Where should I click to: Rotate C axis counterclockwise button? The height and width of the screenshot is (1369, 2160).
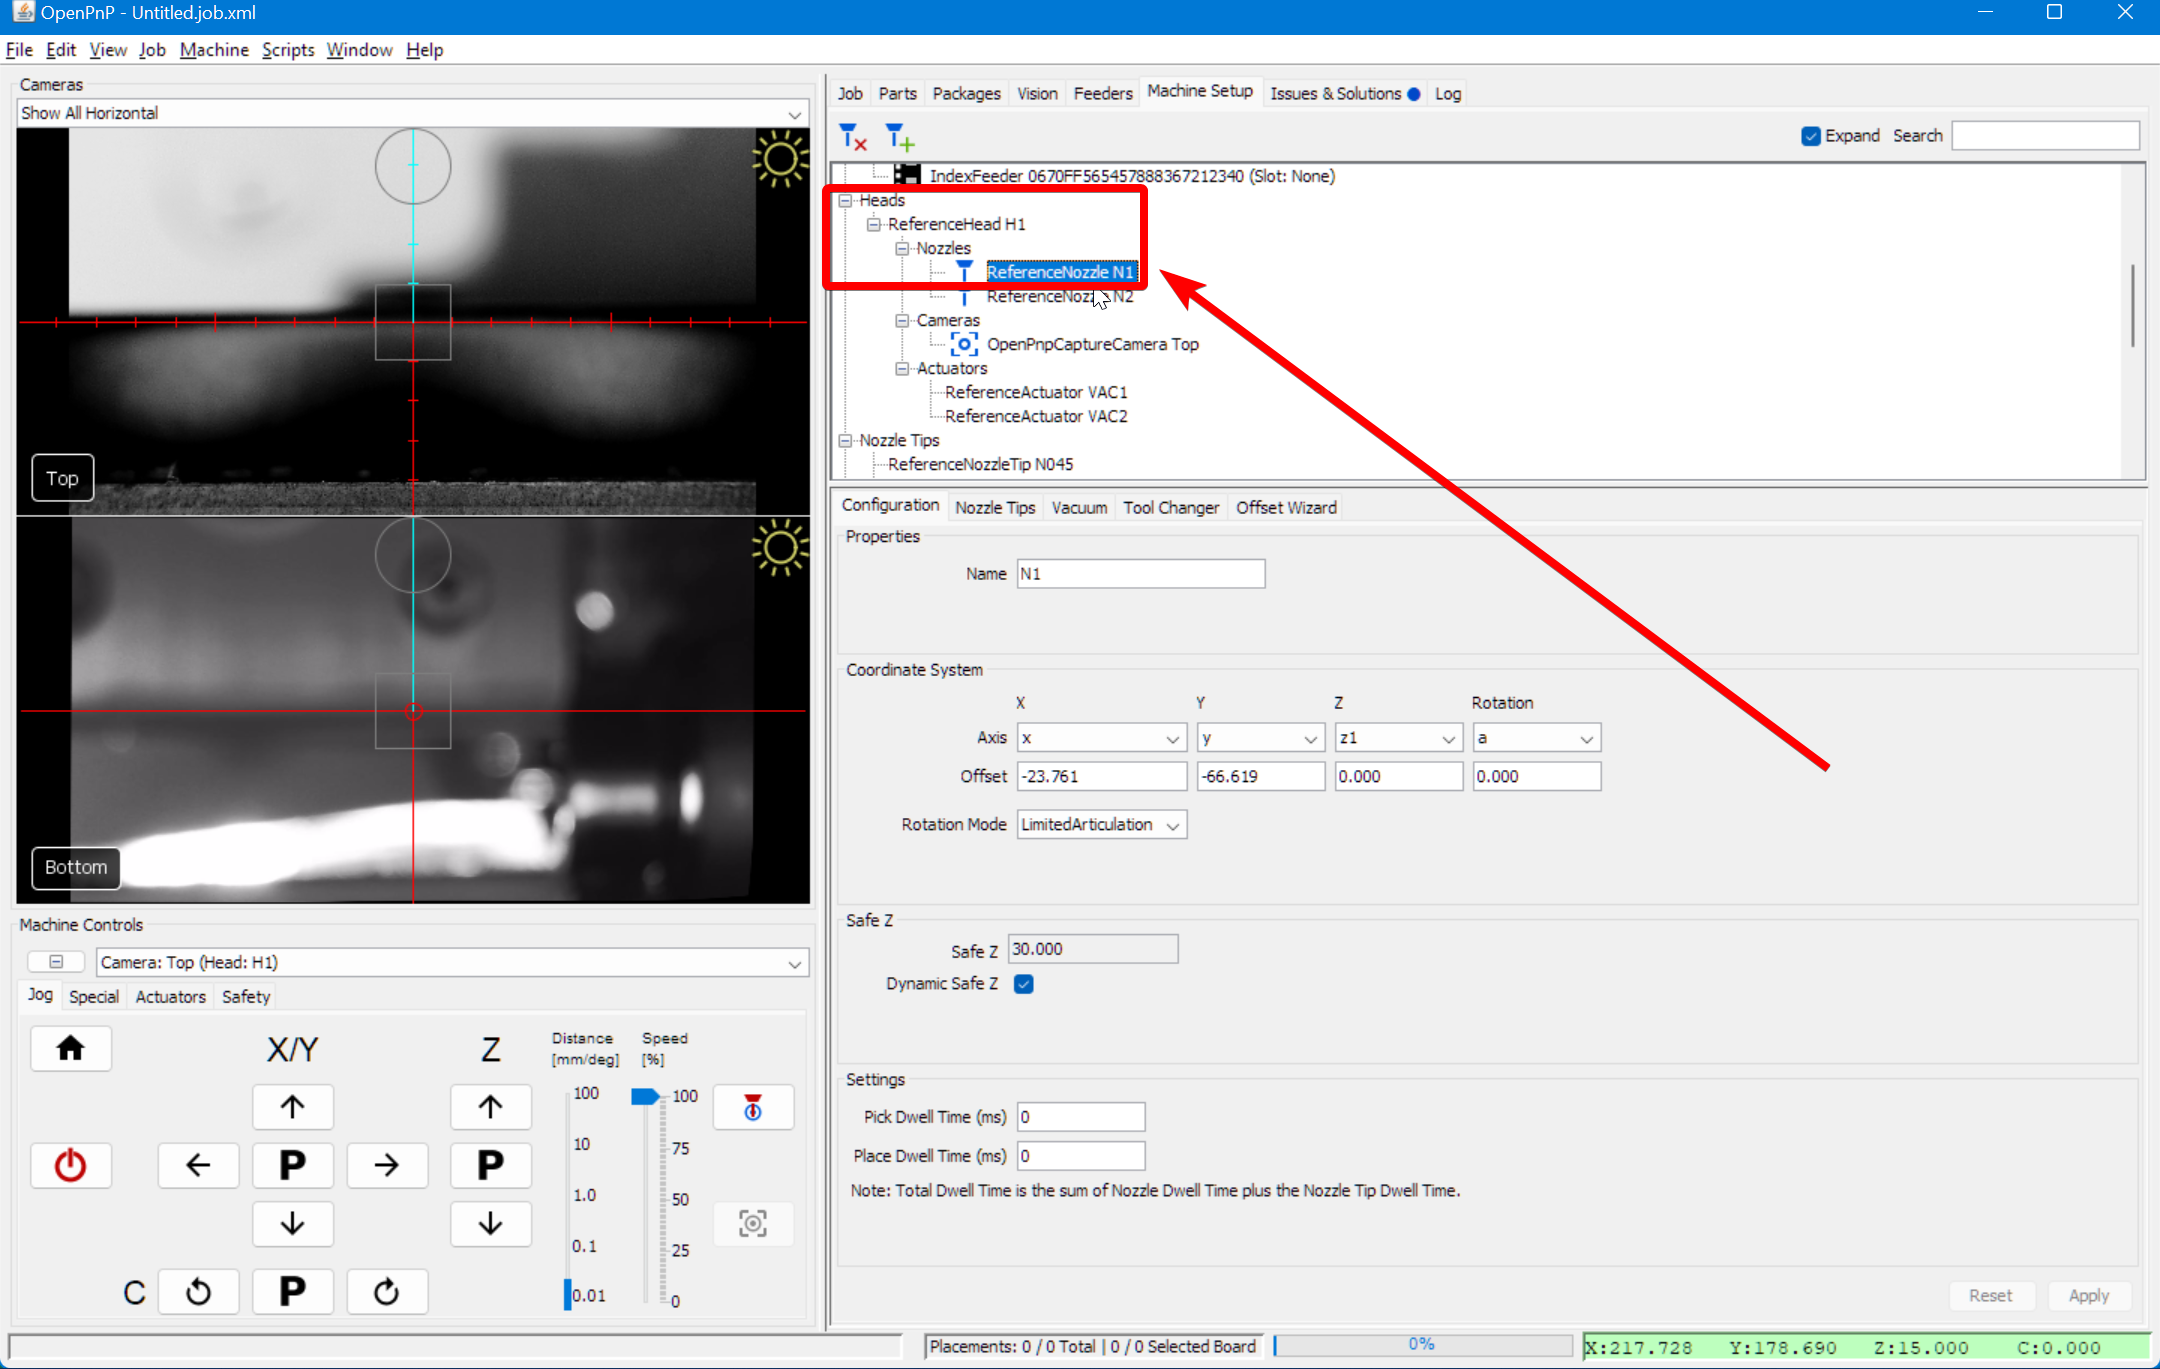click(x=198, y=1292)
